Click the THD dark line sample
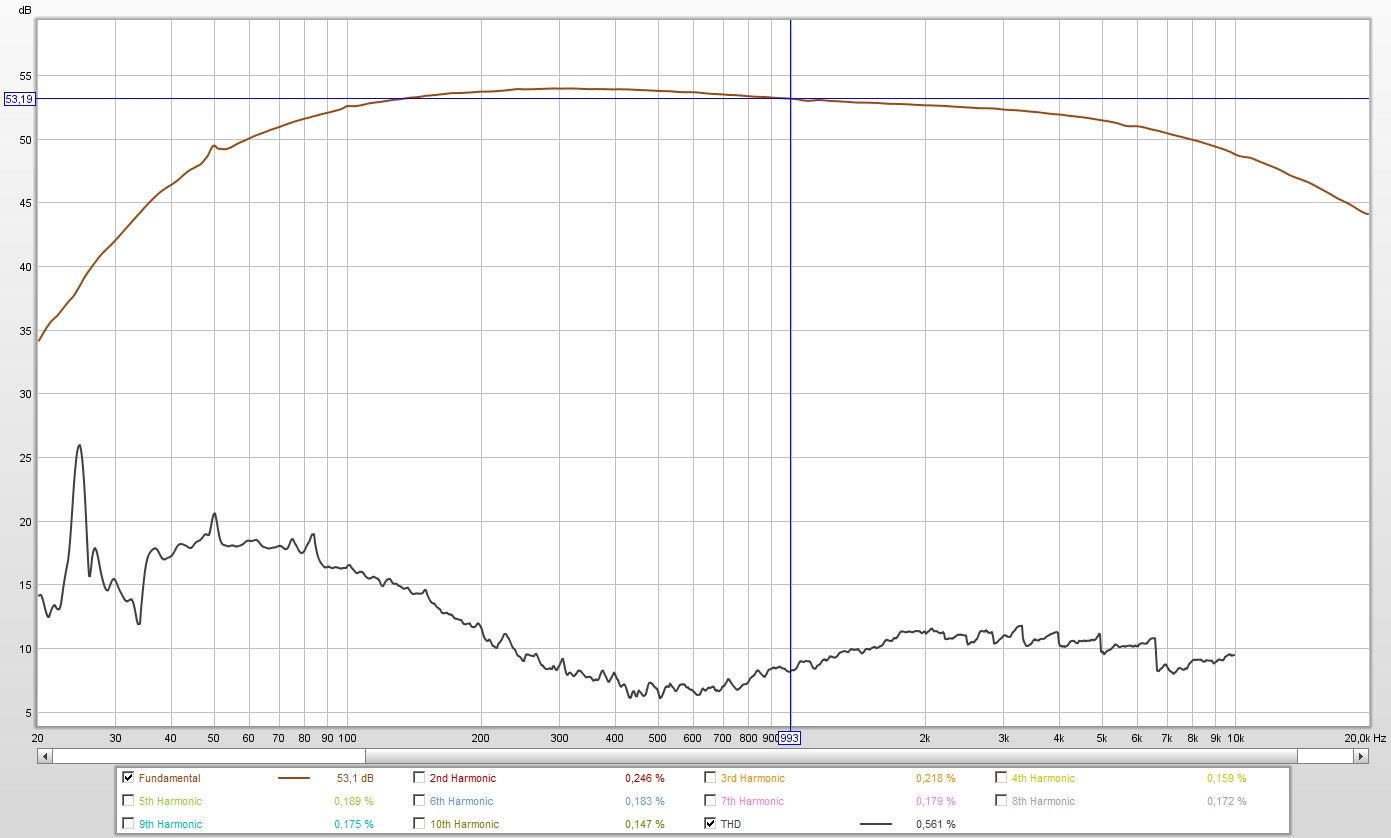The image size is (1391, 838). point(876,824)
